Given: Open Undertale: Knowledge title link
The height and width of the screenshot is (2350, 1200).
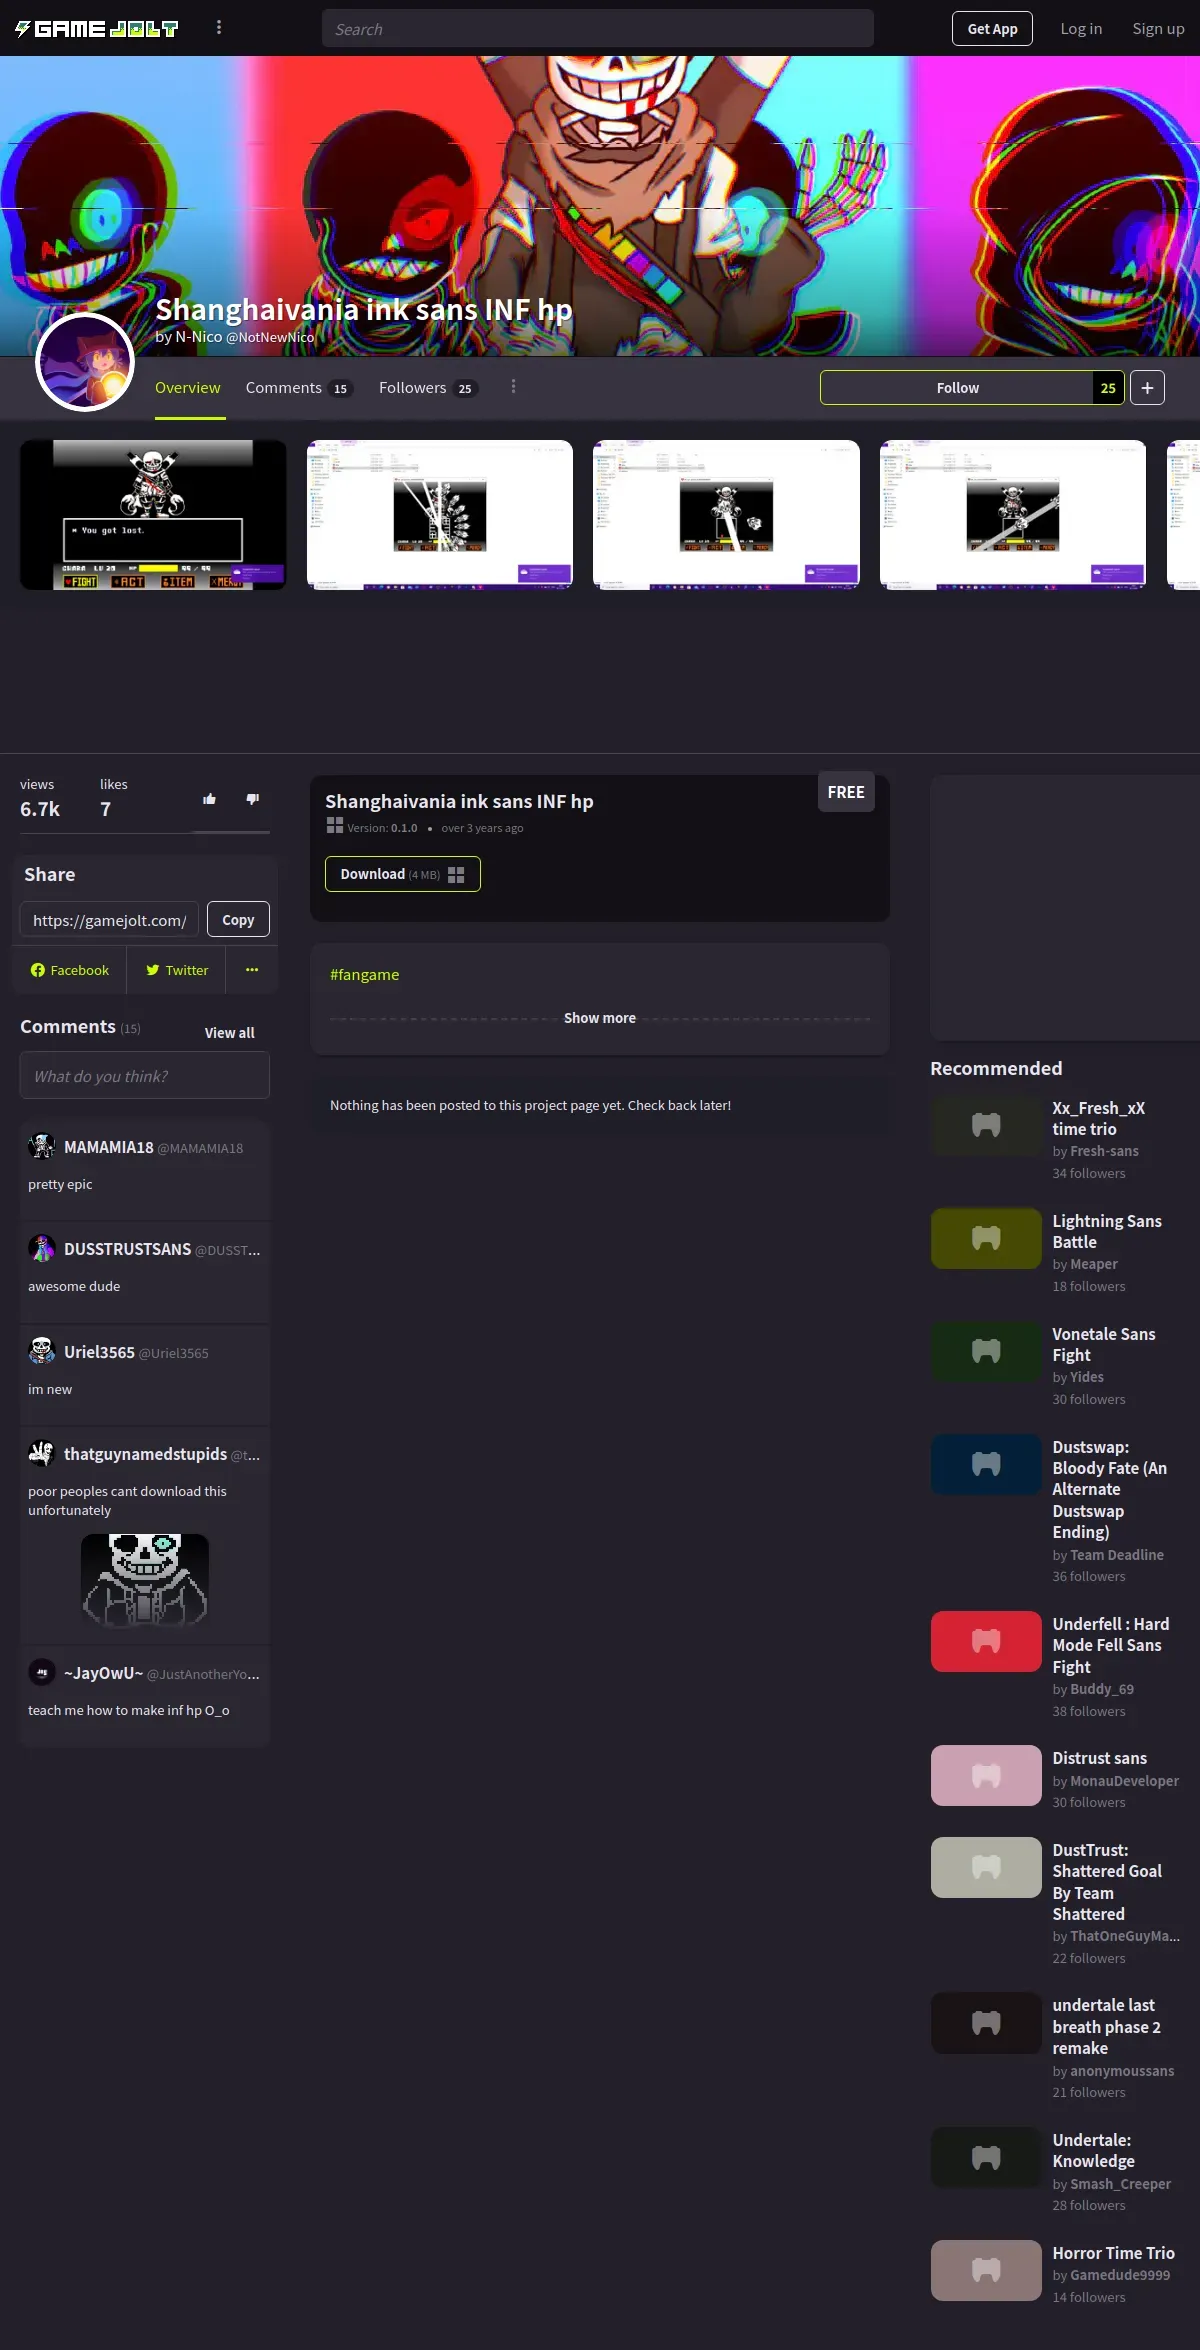Looking at the screenshot, I should click(1094, 2151).
